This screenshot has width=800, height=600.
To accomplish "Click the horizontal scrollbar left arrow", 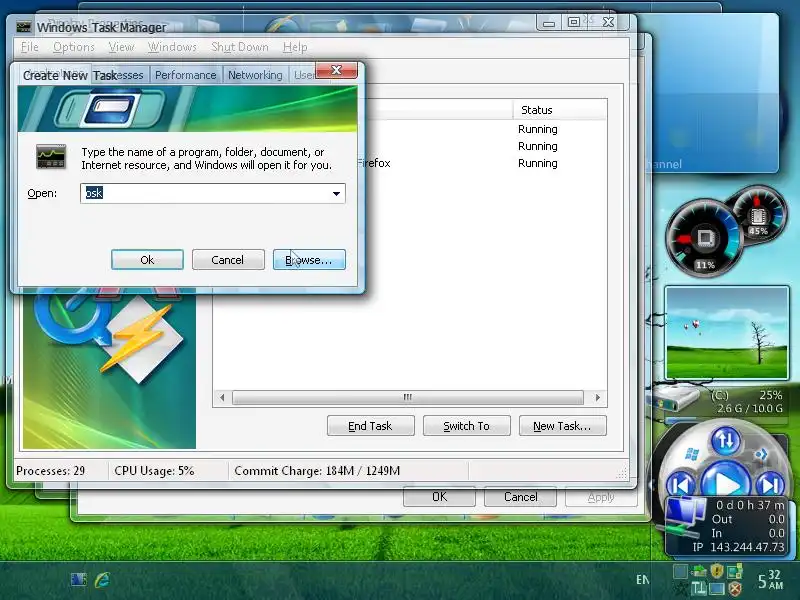I will tap(222, 397).
